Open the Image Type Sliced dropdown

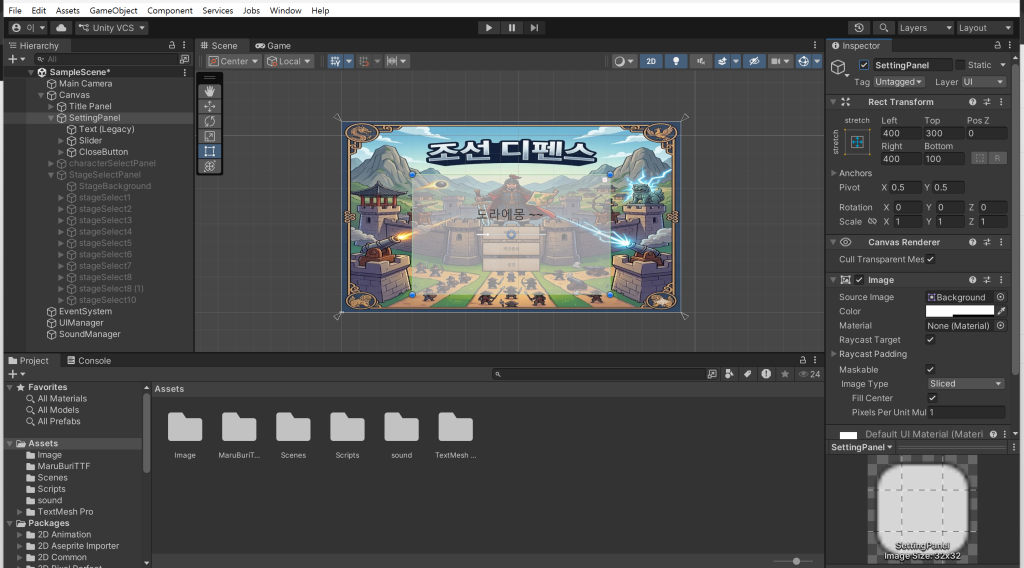(x=965, y=384)
